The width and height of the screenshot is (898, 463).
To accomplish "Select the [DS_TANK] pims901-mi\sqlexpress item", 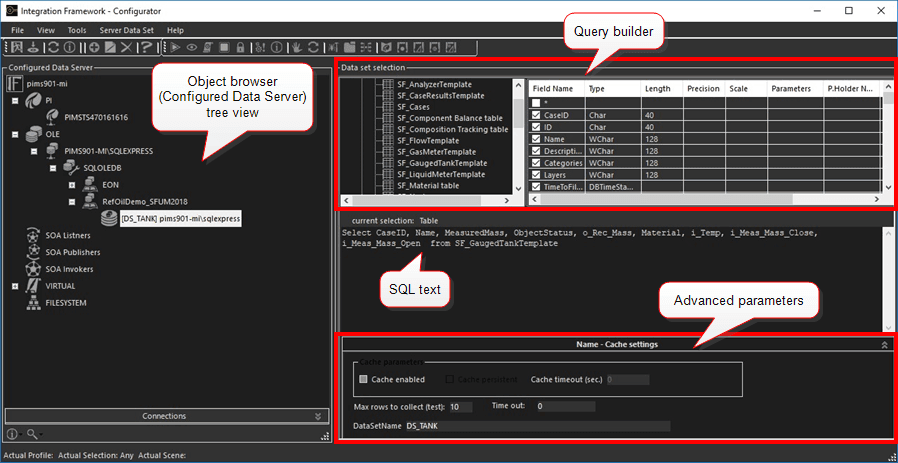I will [x=180, y=218].
